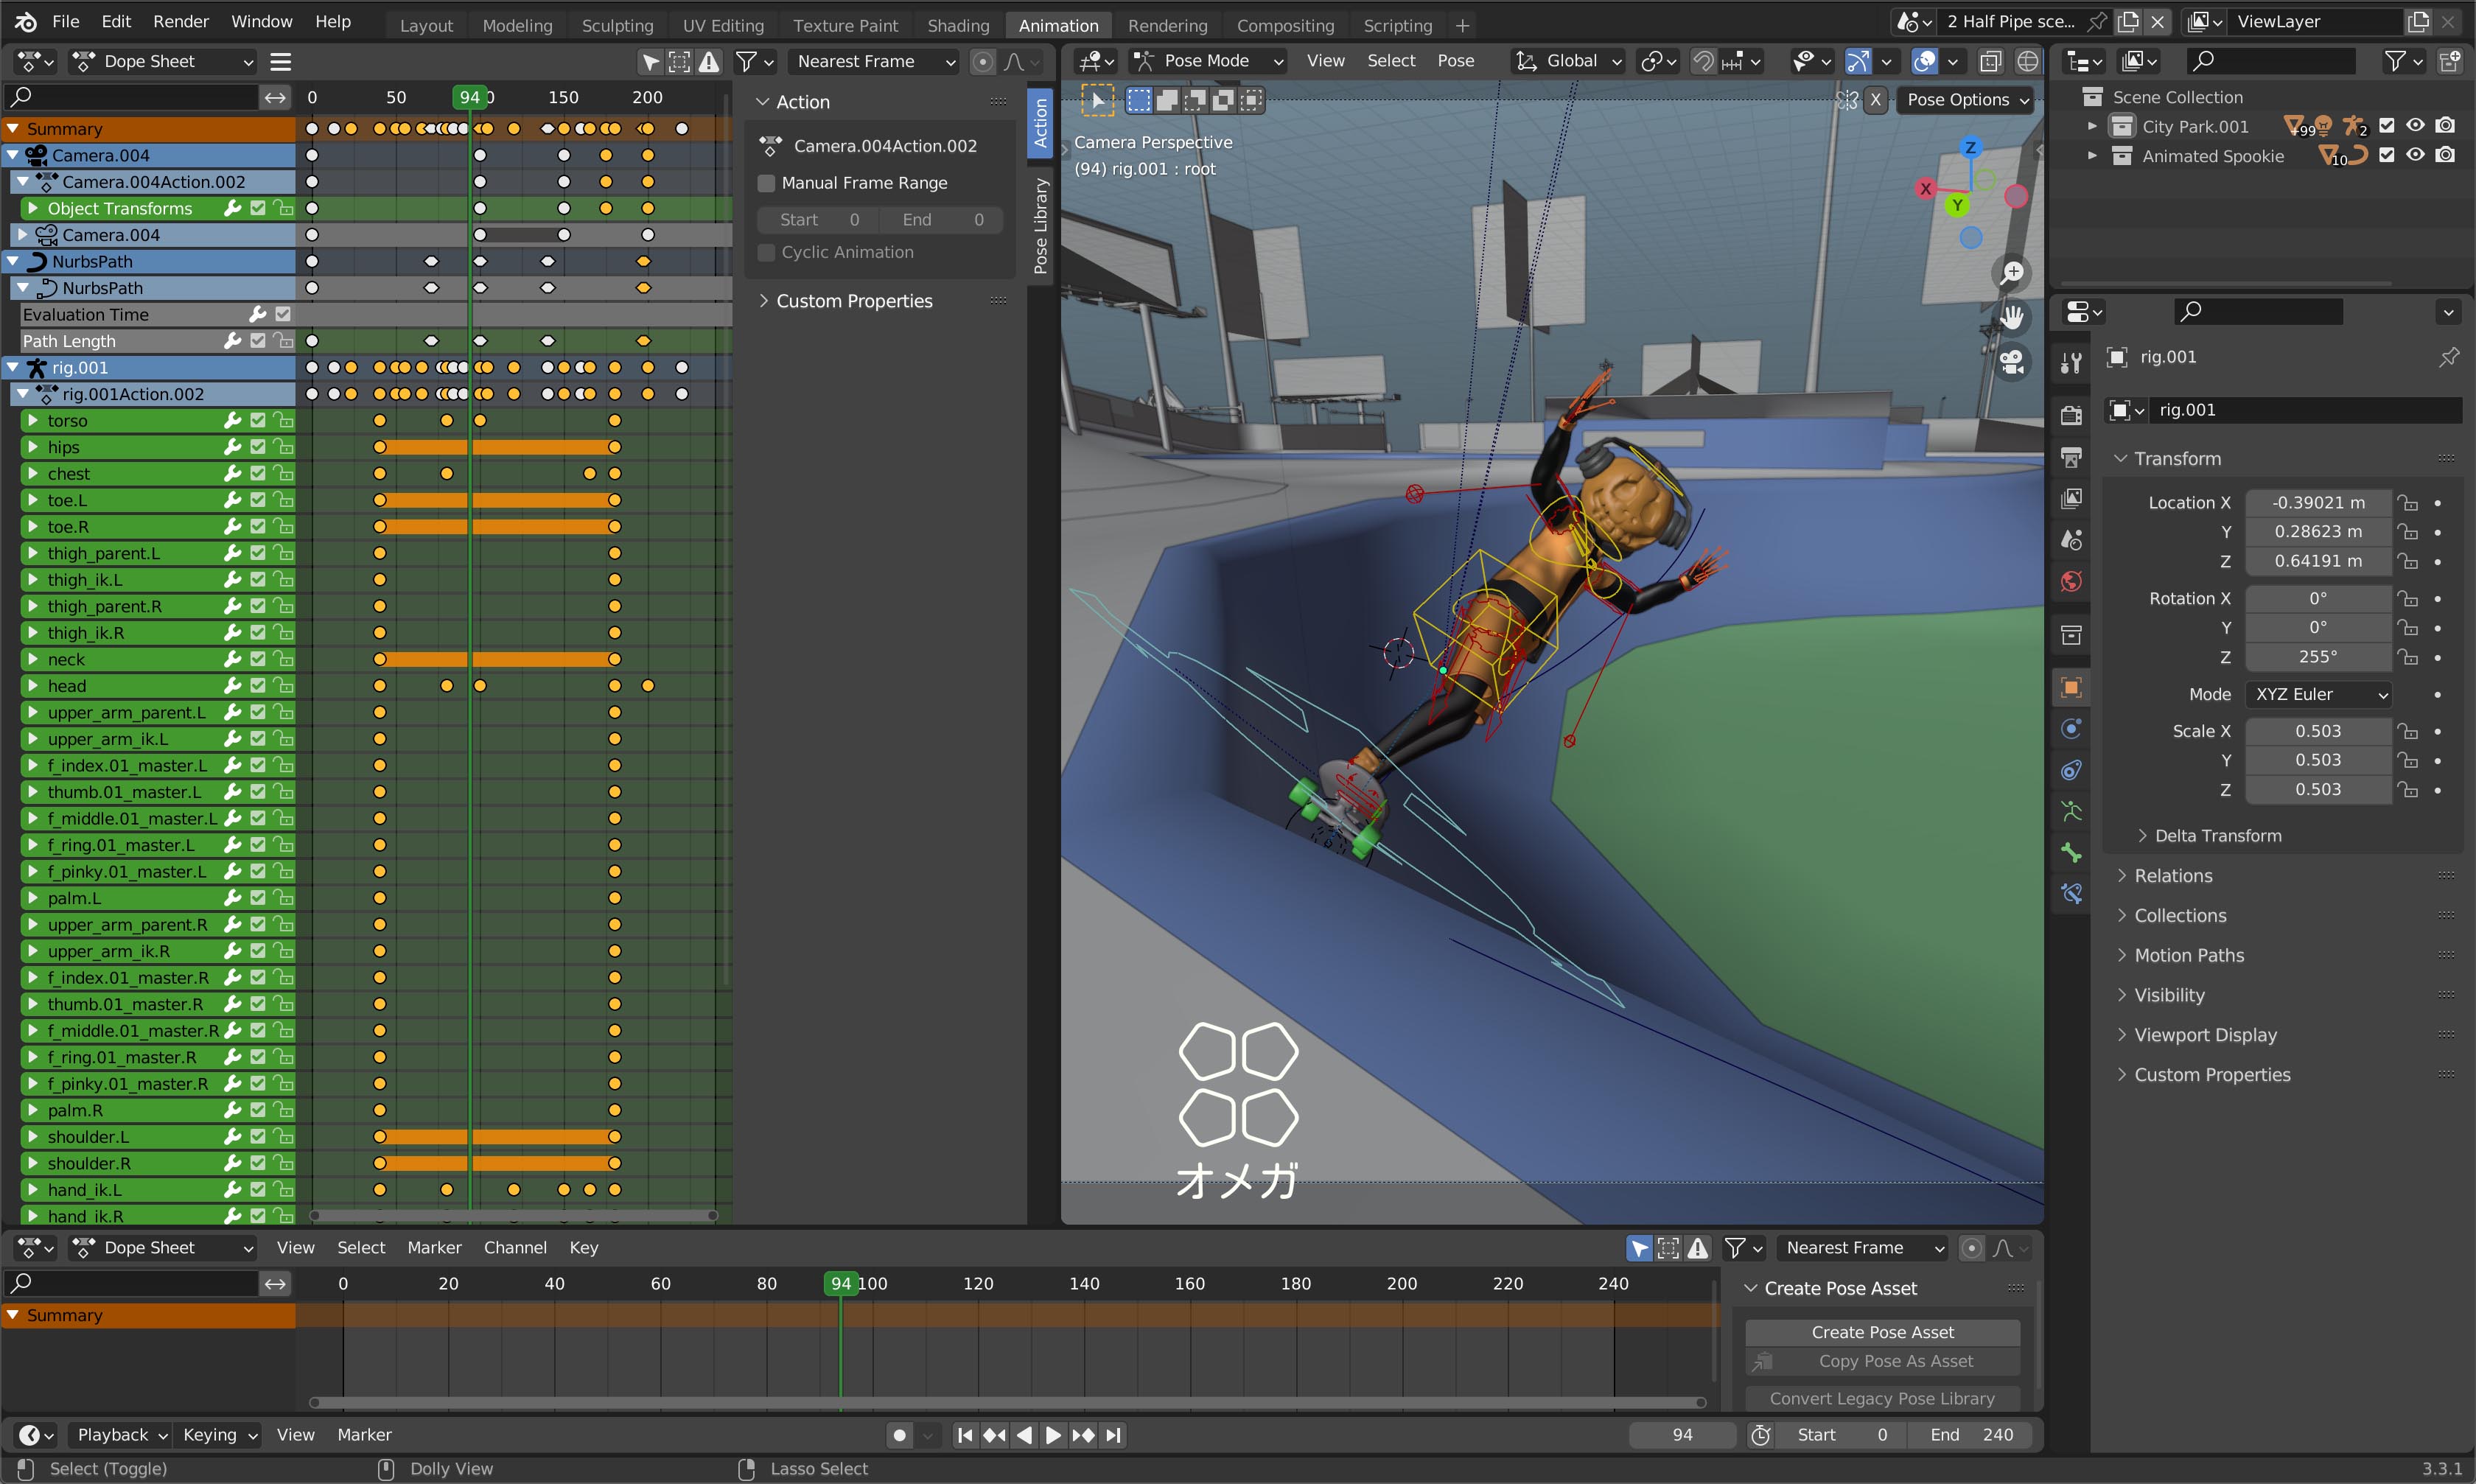Viewport: 2476px width, 1484px height.
Task: Open the World properties tab icon
Action: pyautogui.click(x=2071, y=582)
